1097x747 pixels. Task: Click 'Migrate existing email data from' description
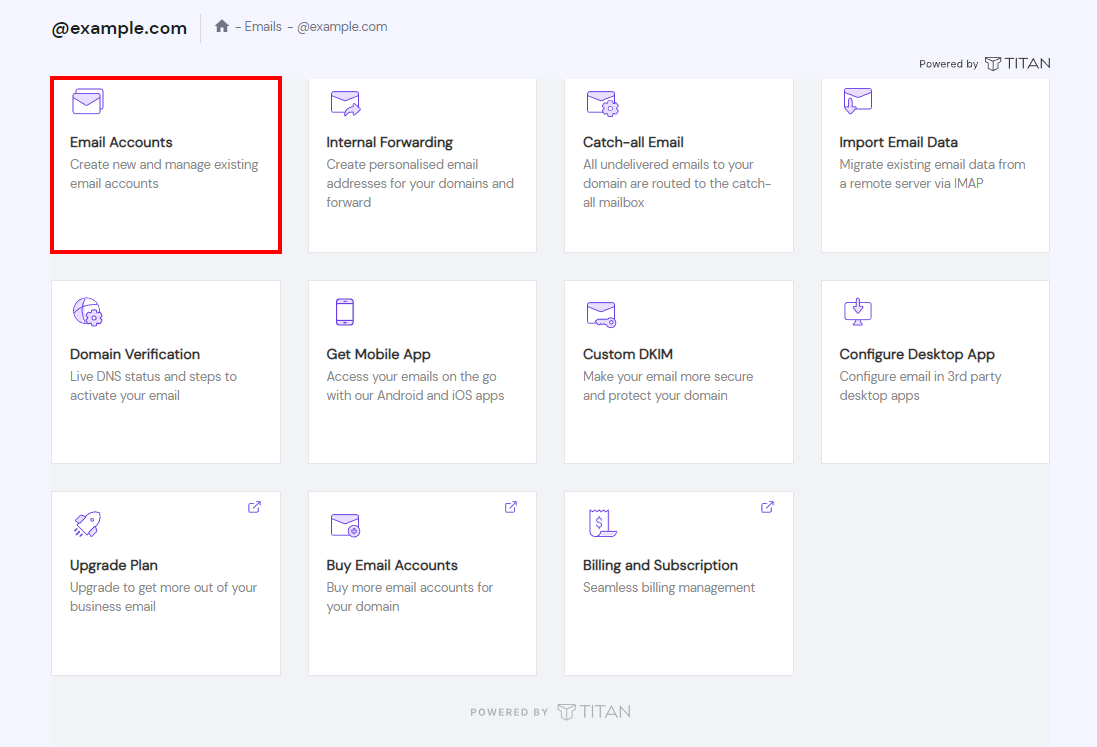click(933, 173)
